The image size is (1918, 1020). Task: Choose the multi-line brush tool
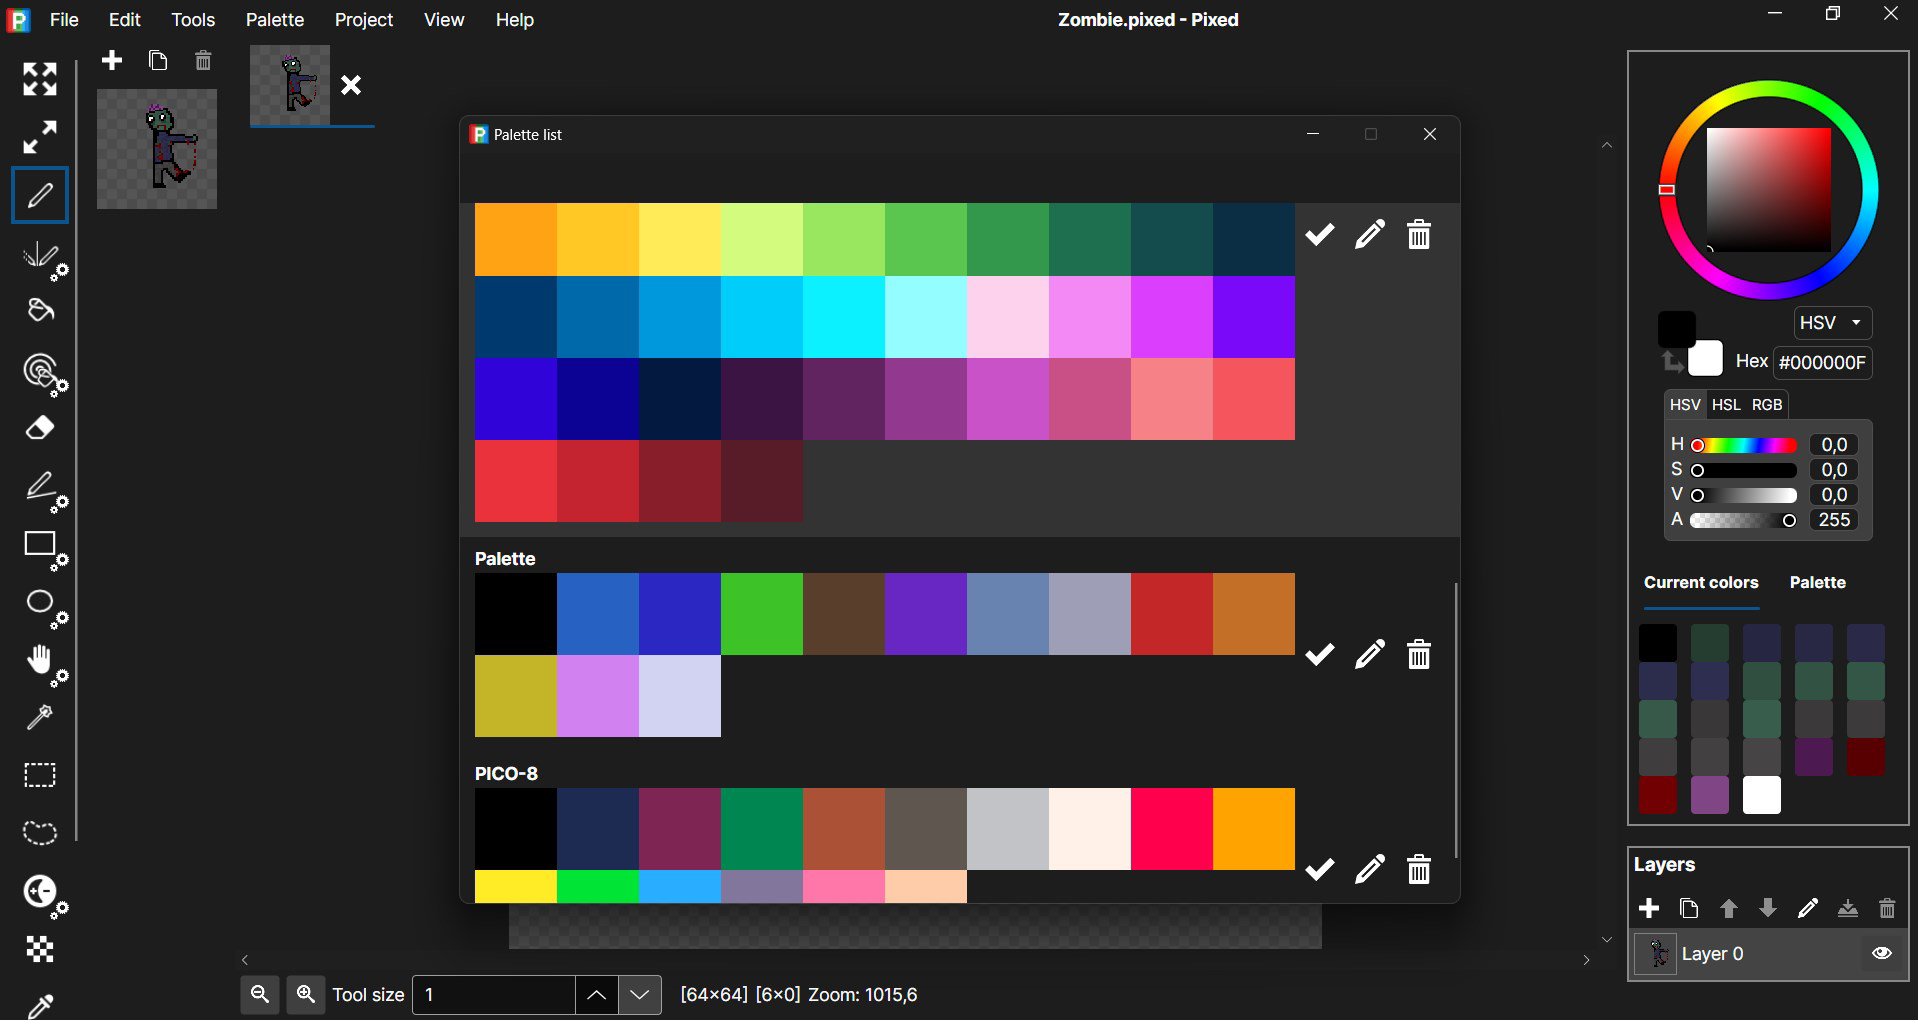(45, 261)
